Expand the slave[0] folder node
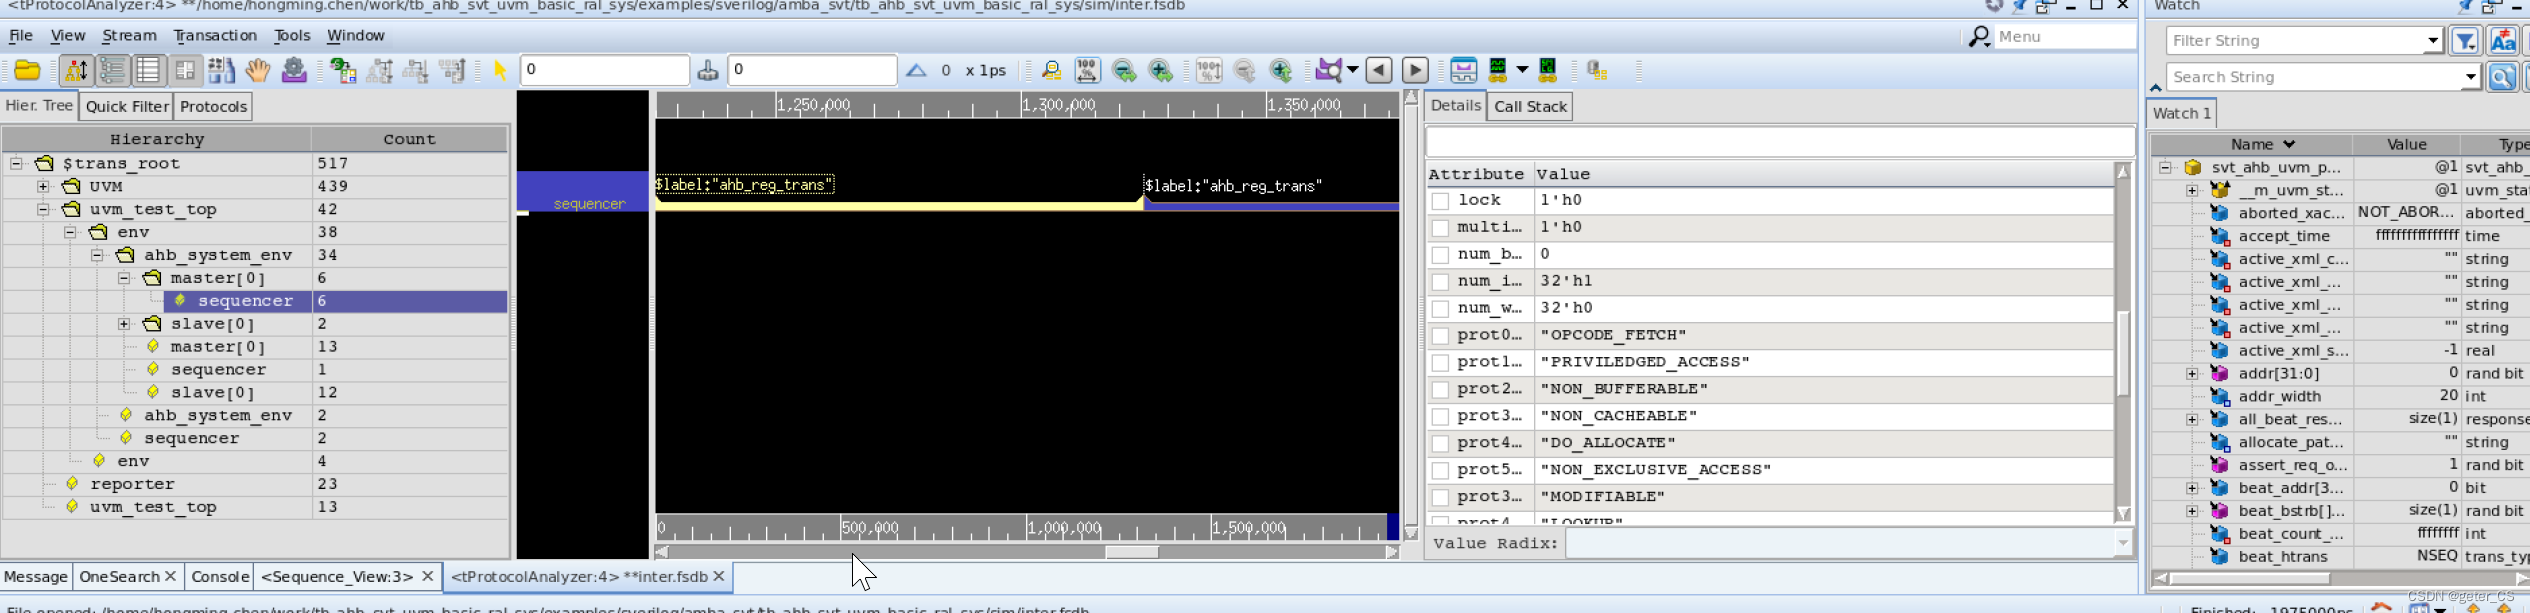Viewport: 2530px width, 613px height. pos(124,324)
